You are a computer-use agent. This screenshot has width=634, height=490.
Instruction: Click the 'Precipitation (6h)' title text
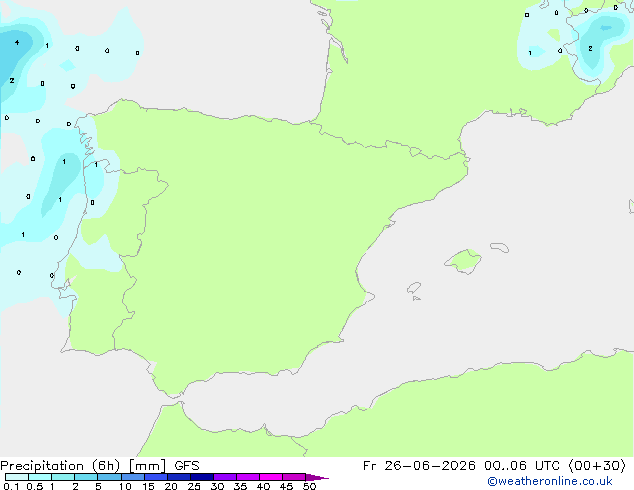pos(60,466)
